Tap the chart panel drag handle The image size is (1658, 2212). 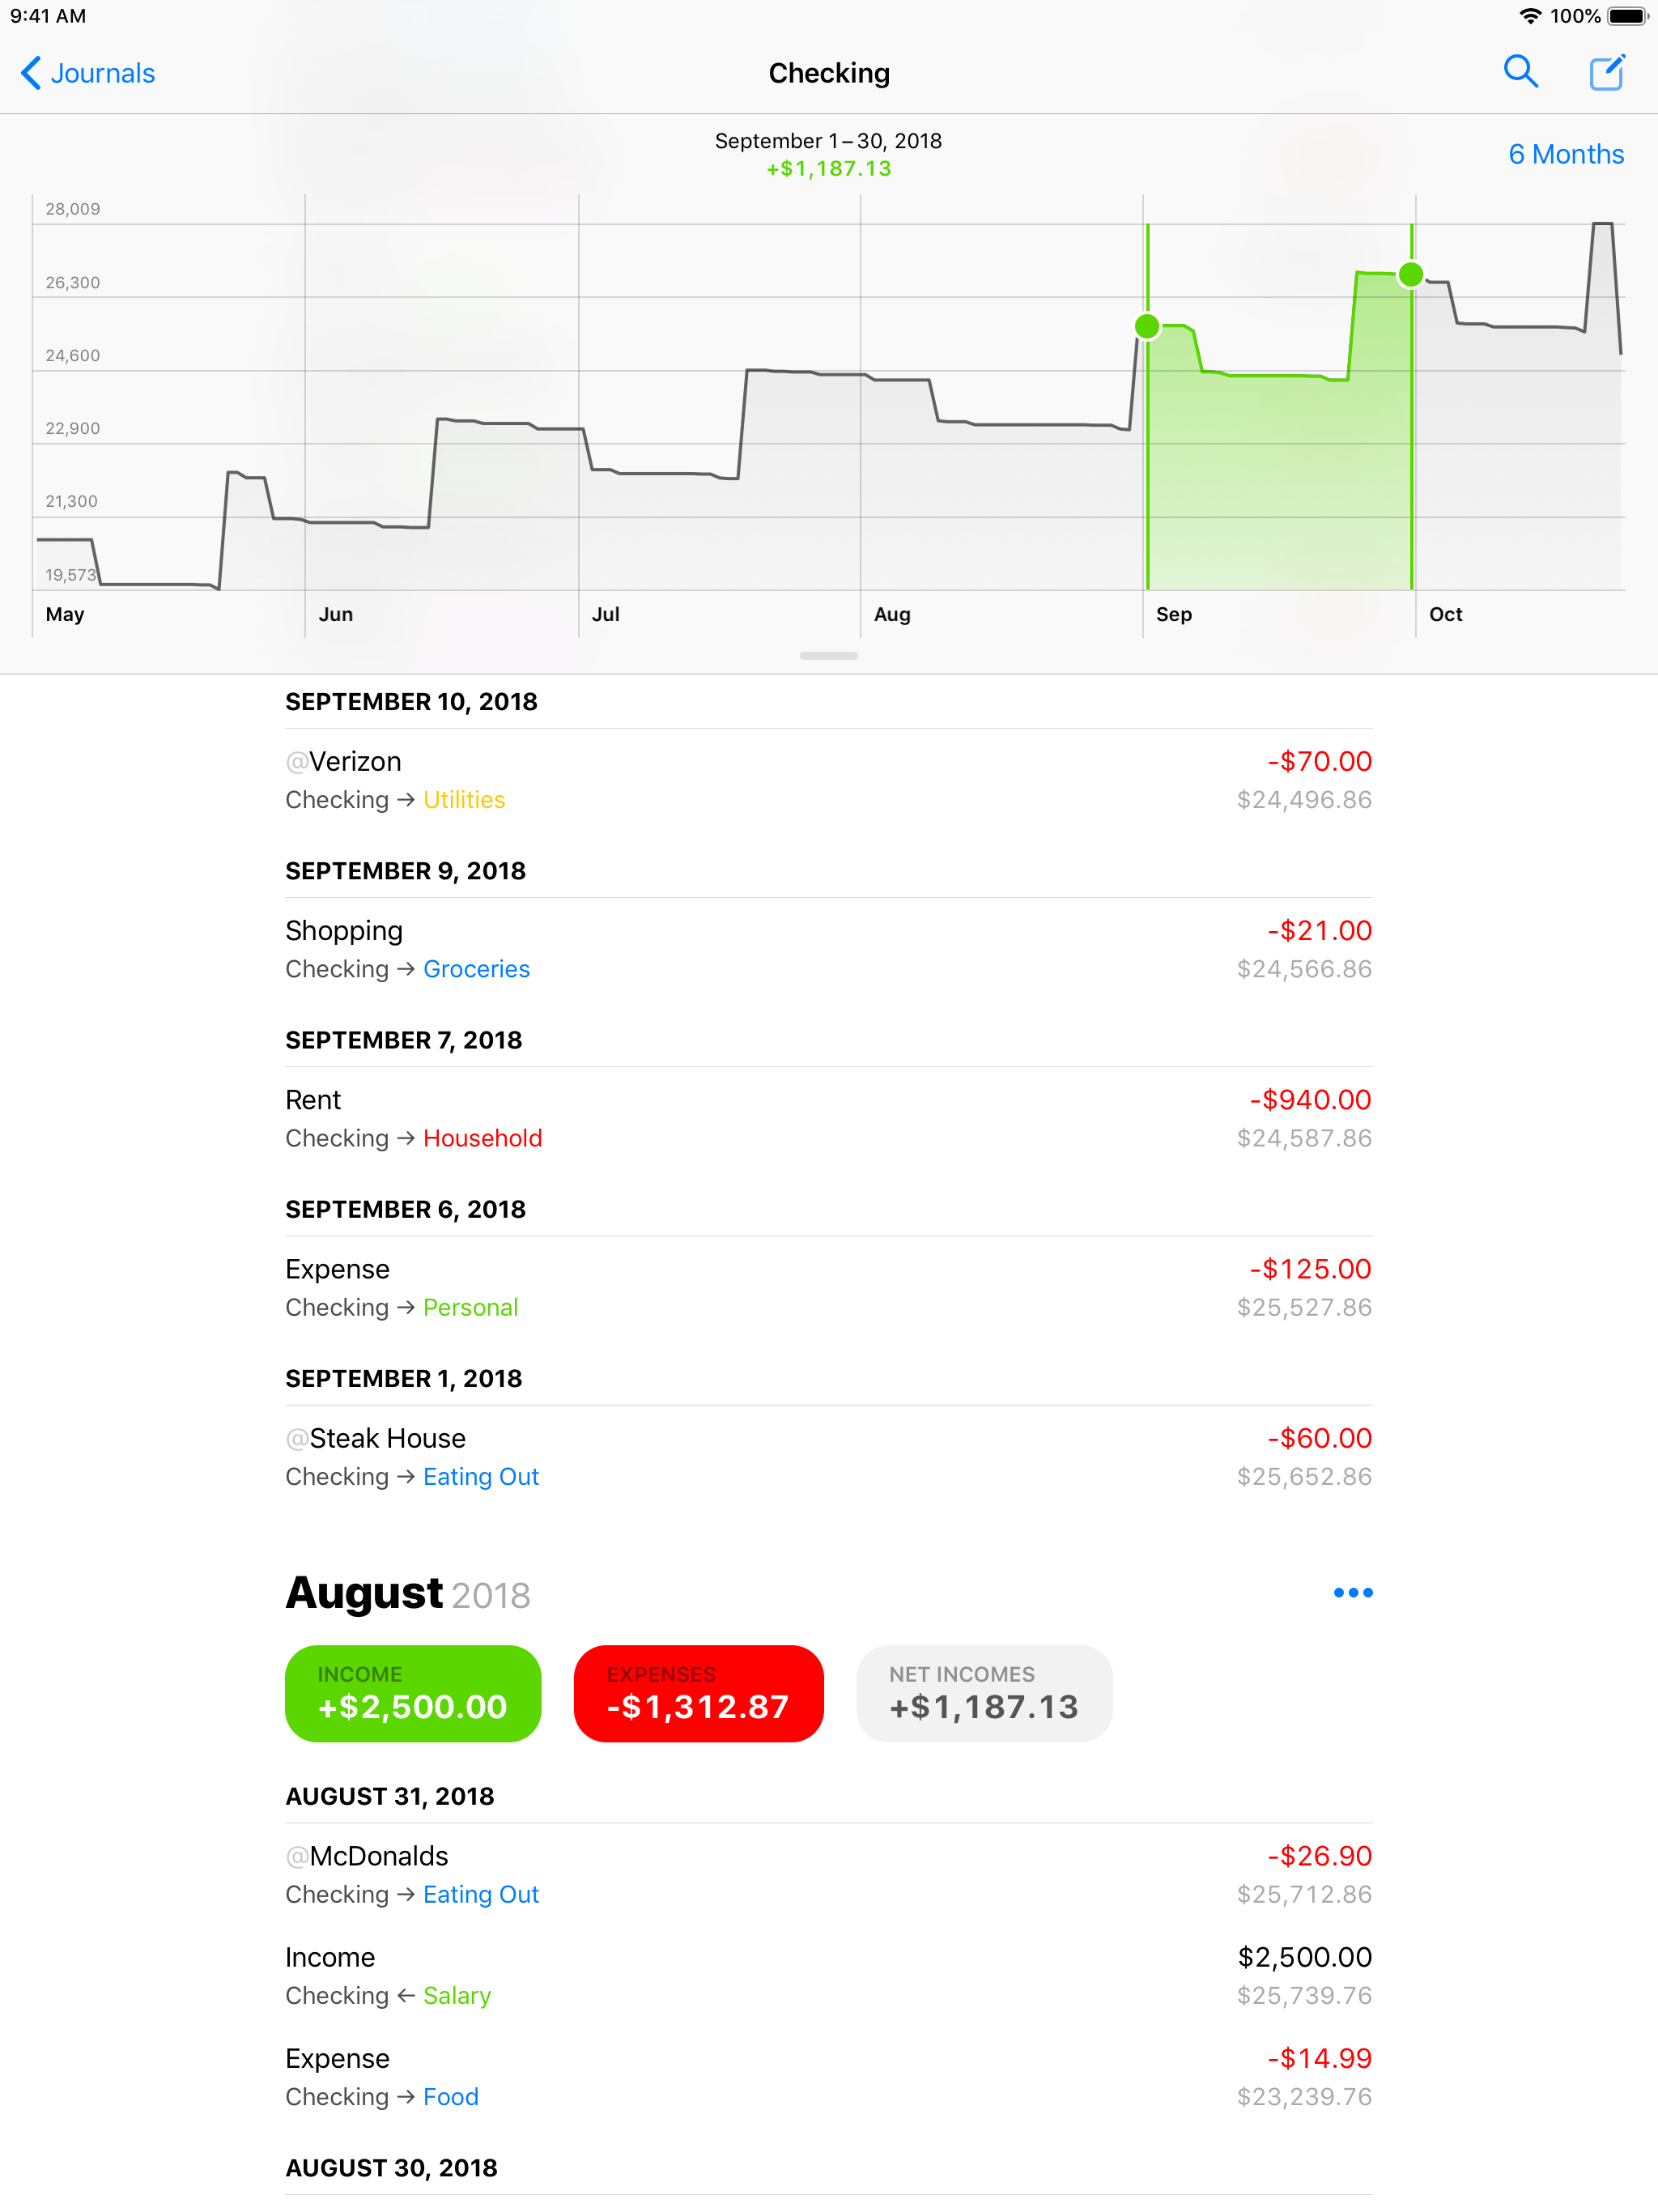tap(828, 656)
